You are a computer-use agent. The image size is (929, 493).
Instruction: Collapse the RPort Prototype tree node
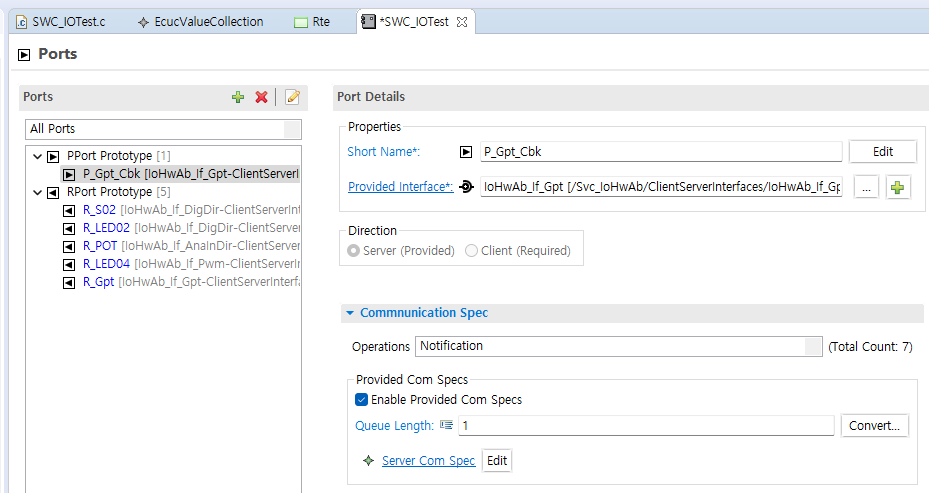39,192
